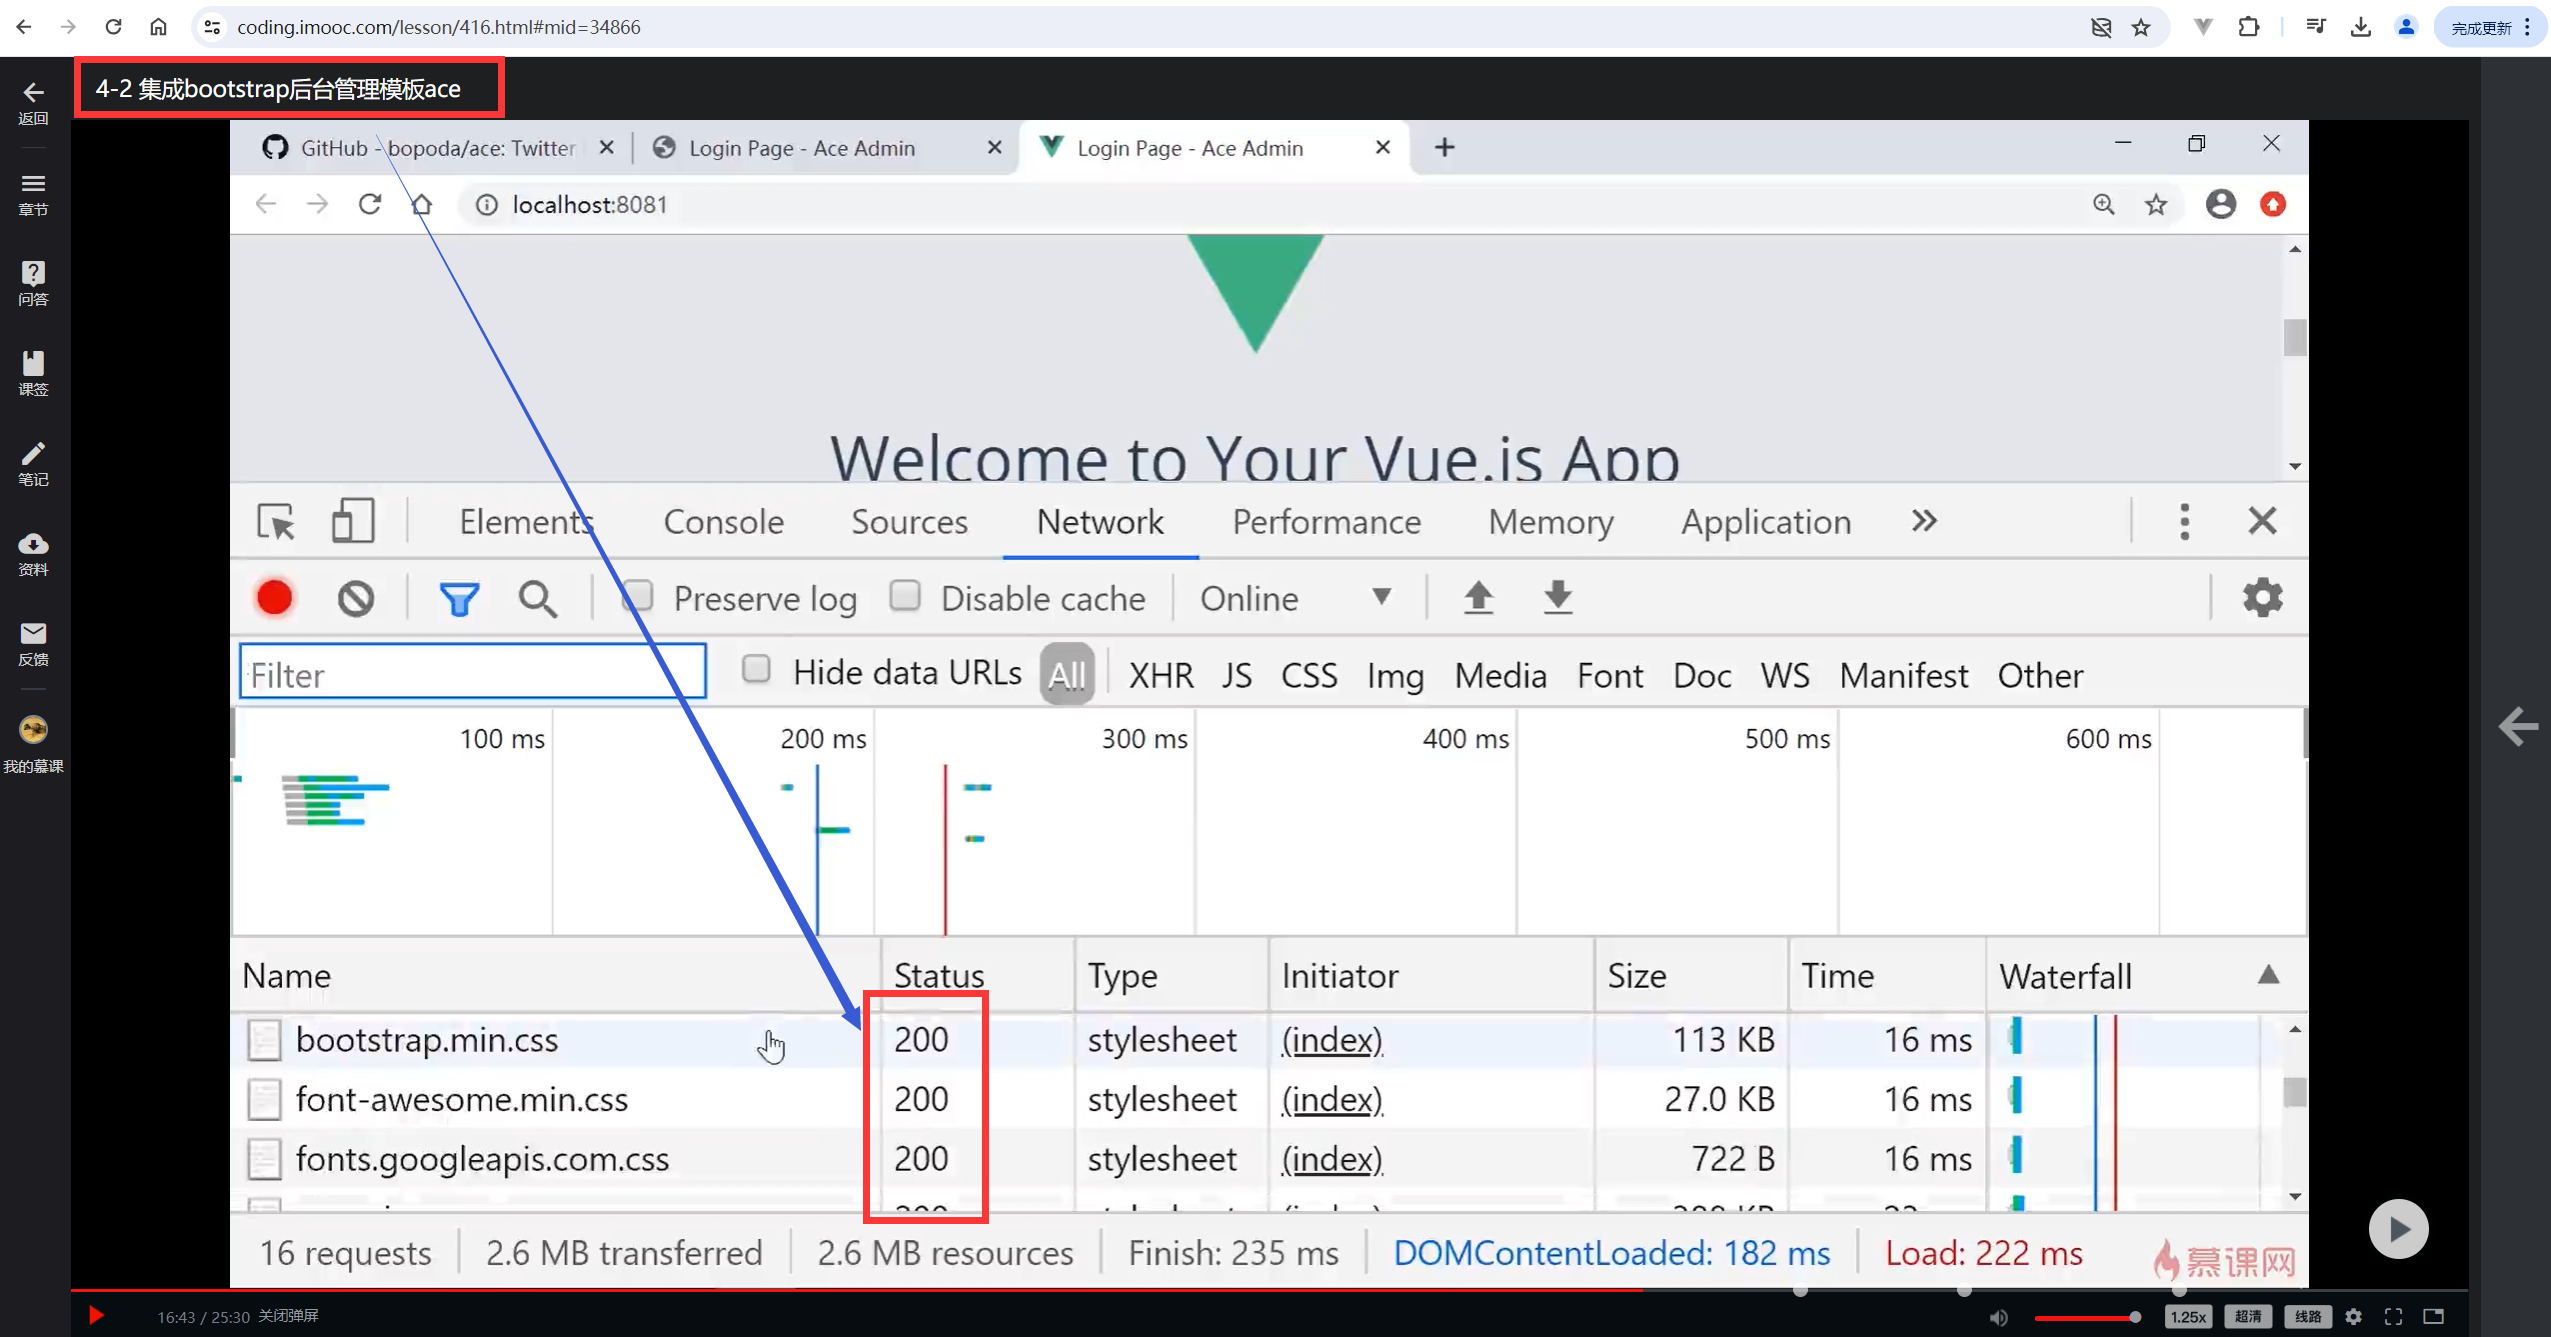Enable the Disable cache checkbox
The image size is (2551, 1337).
(904, 596)
